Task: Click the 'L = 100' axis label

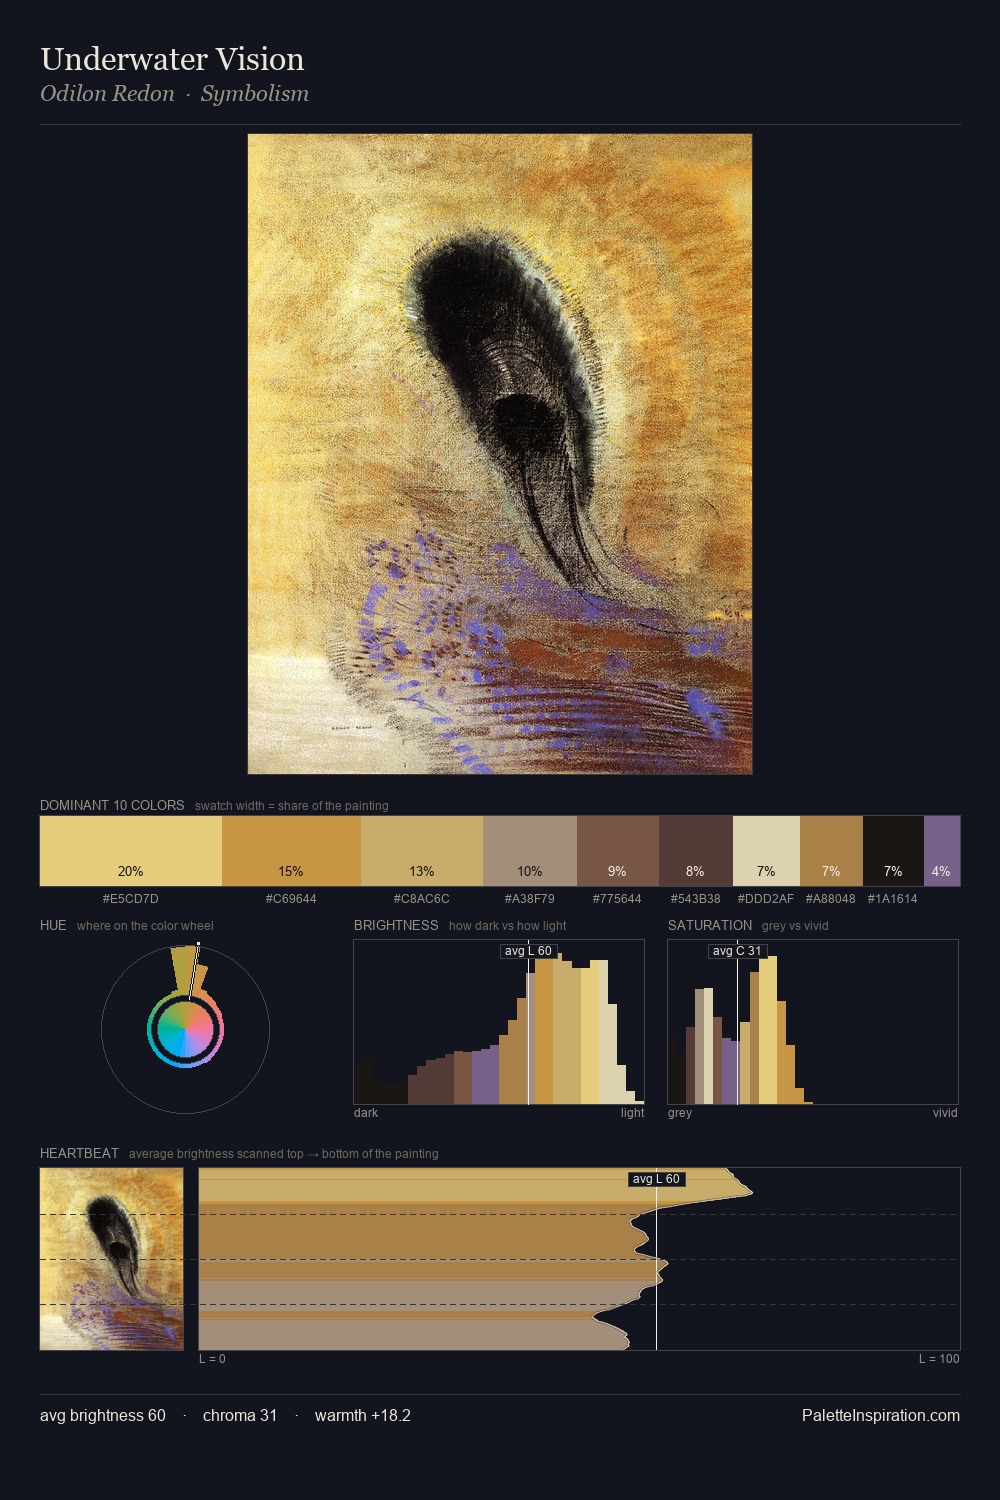Action: click(939, 1359)
